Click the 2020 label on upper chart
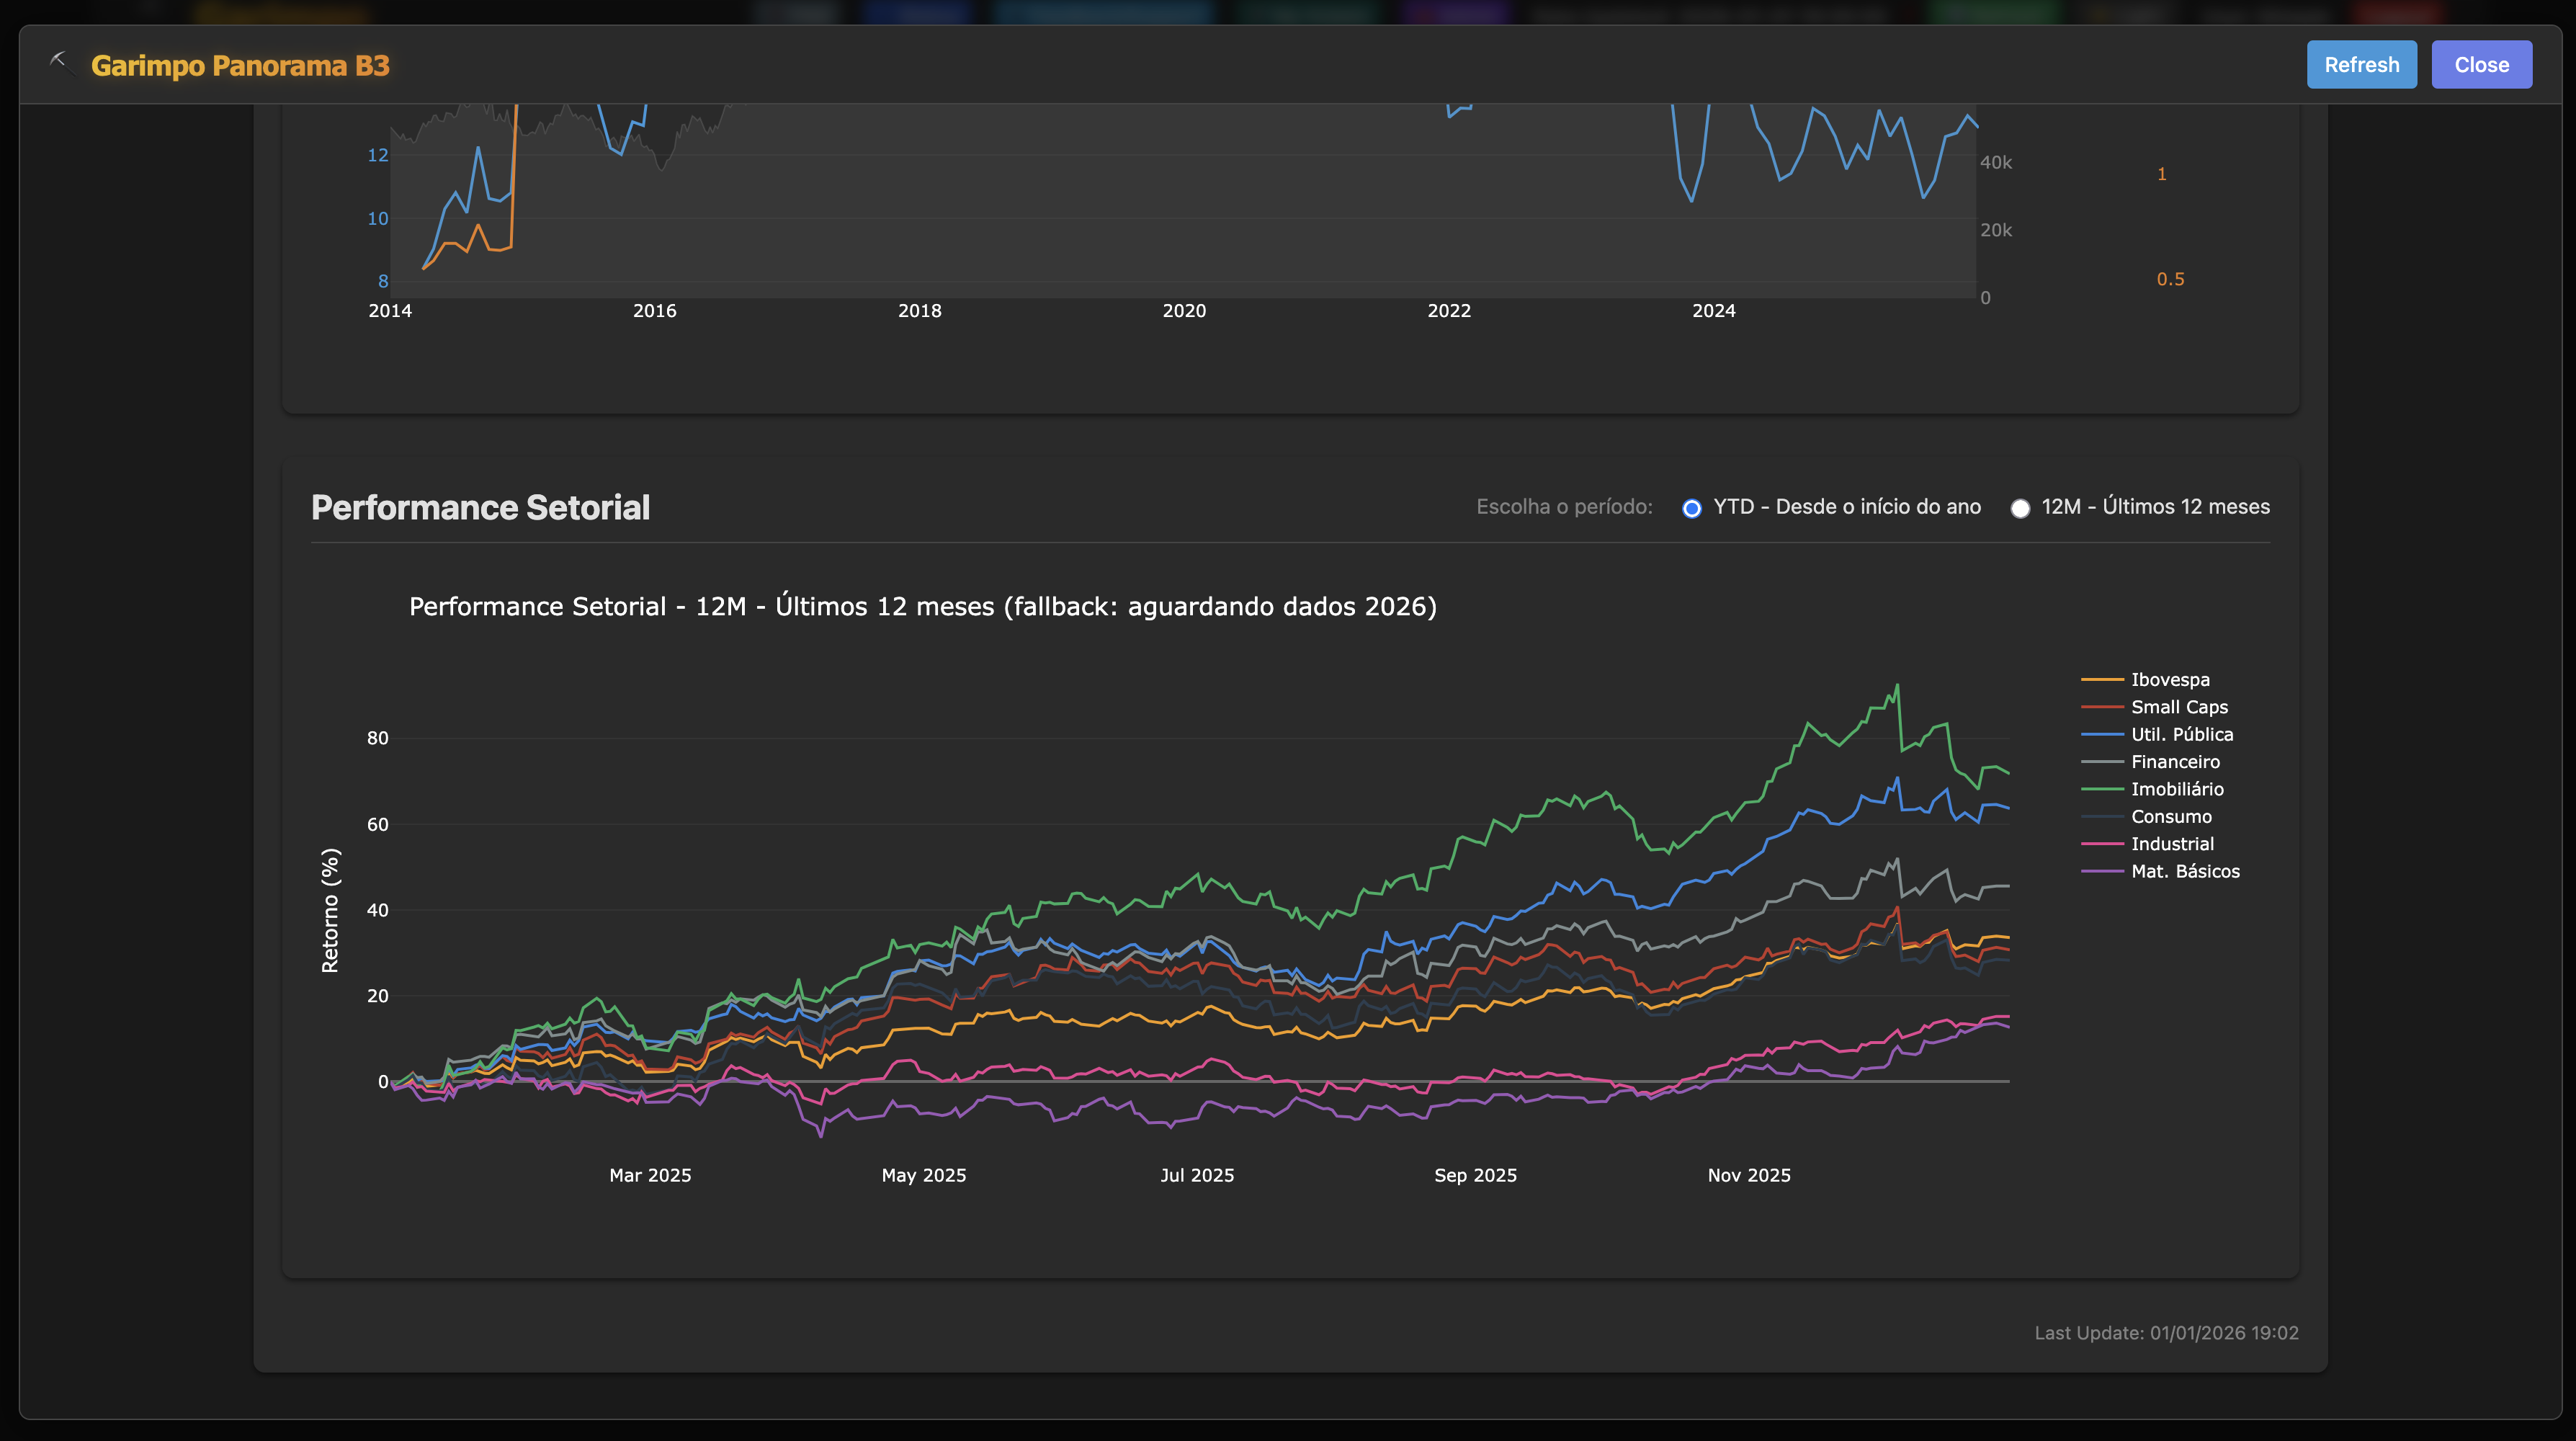This screenshot has width=2576, height=1441. pos(1184,311)
